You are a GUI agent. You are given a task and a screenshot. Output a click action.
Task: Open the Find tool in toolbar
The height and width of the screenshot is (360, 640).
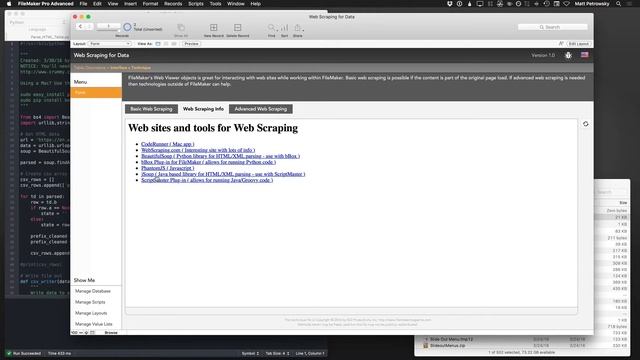(x=271, y=28)
